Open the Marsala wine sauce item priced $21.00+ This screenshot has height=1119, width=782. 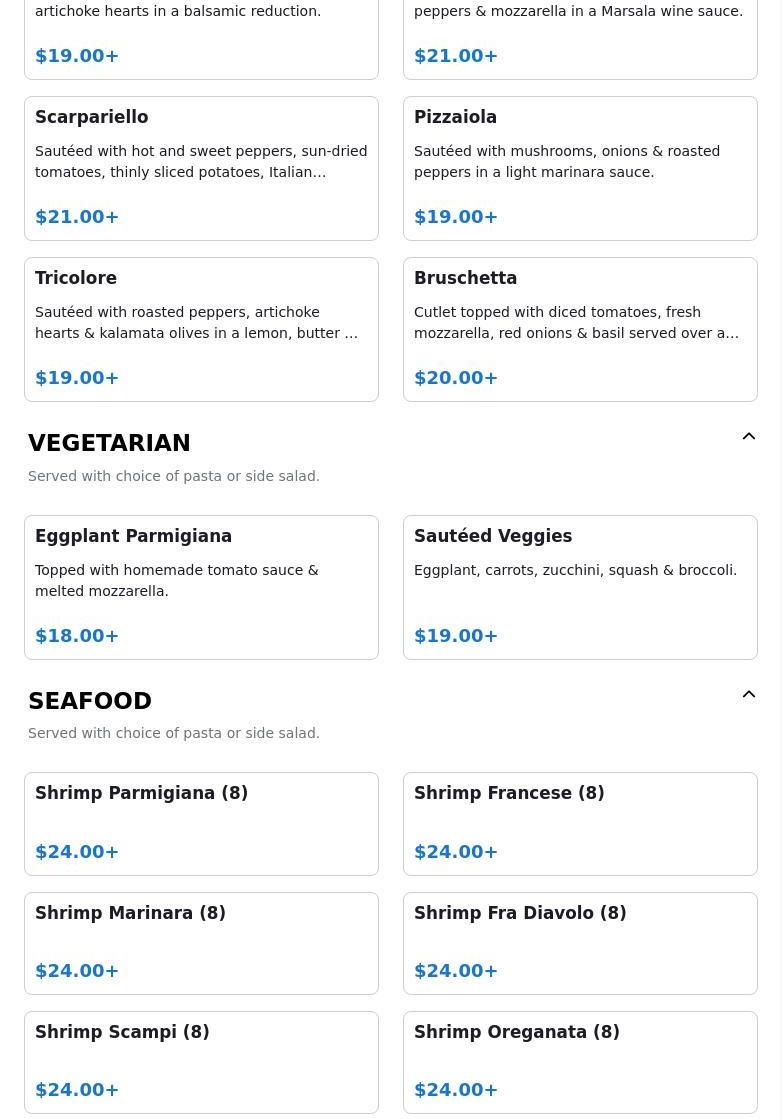580,39
